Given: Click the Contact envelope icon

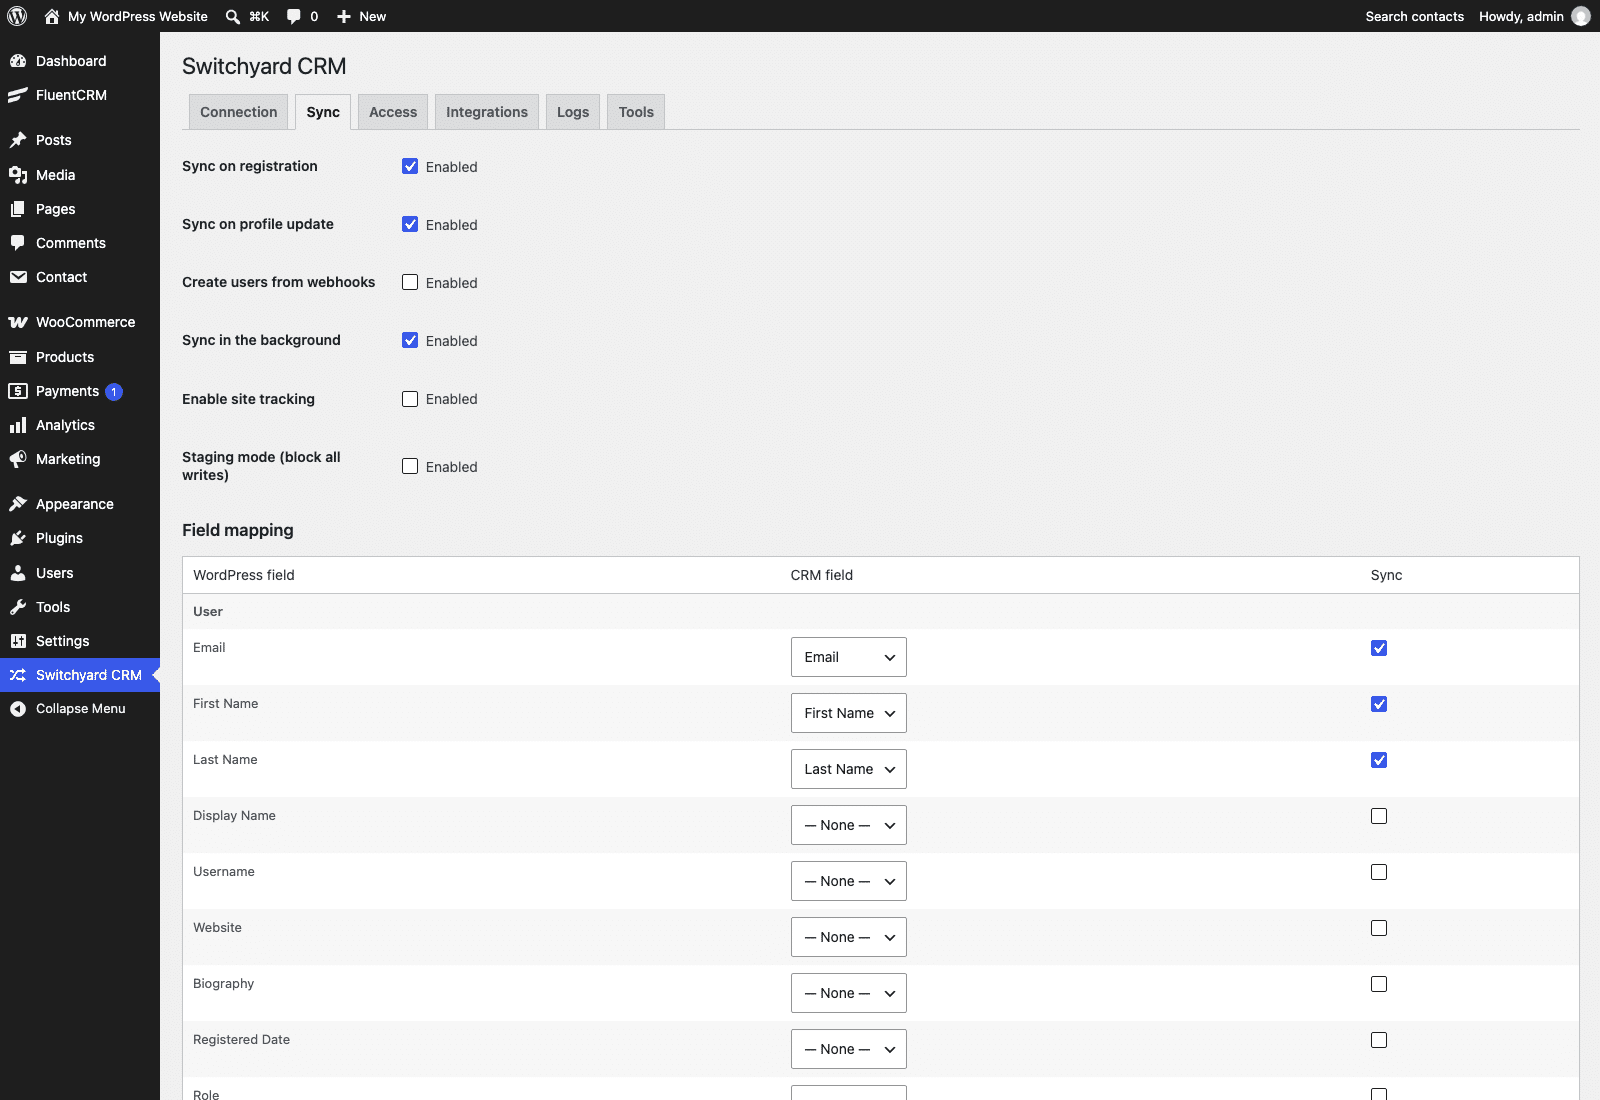Looking at the screenshot, I should pos(18,277).
